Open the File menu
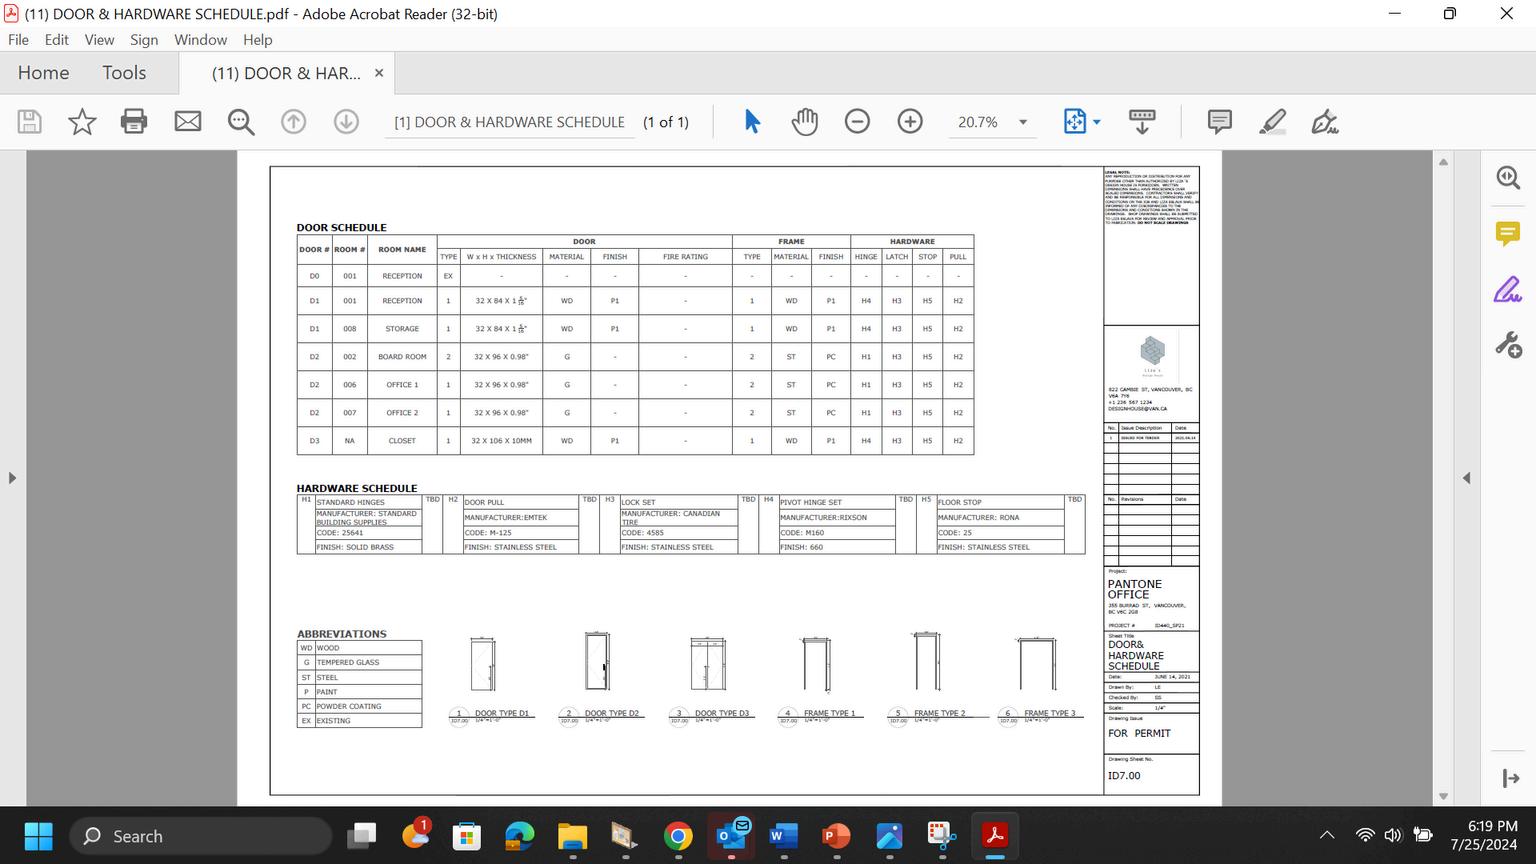Screen dimensions: 1536x864 [18, 40]
